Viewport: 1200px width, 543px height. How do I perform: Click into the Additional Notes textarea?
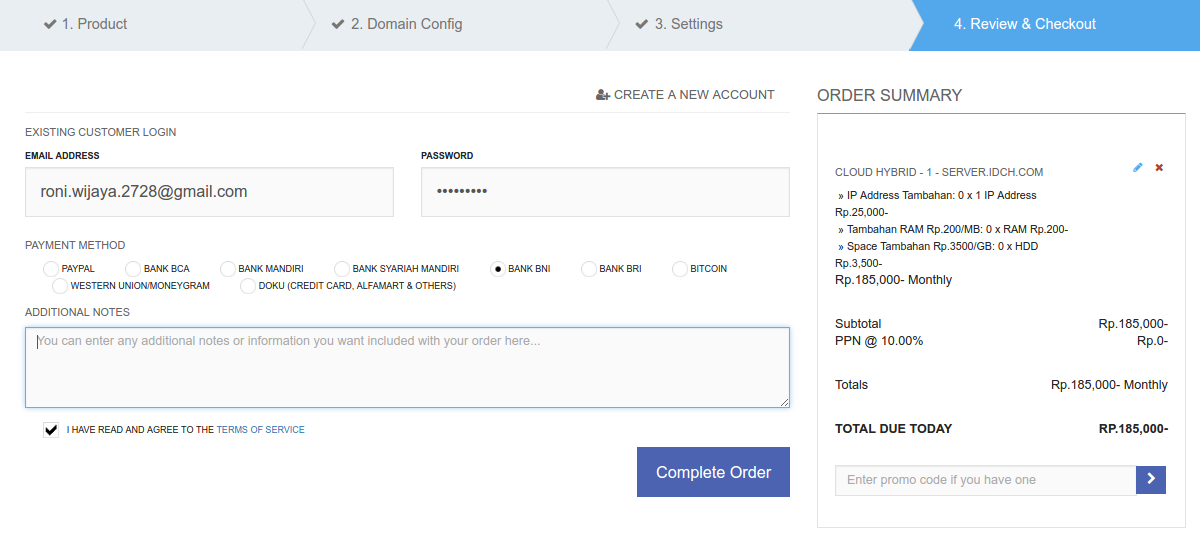click(407, 367)
